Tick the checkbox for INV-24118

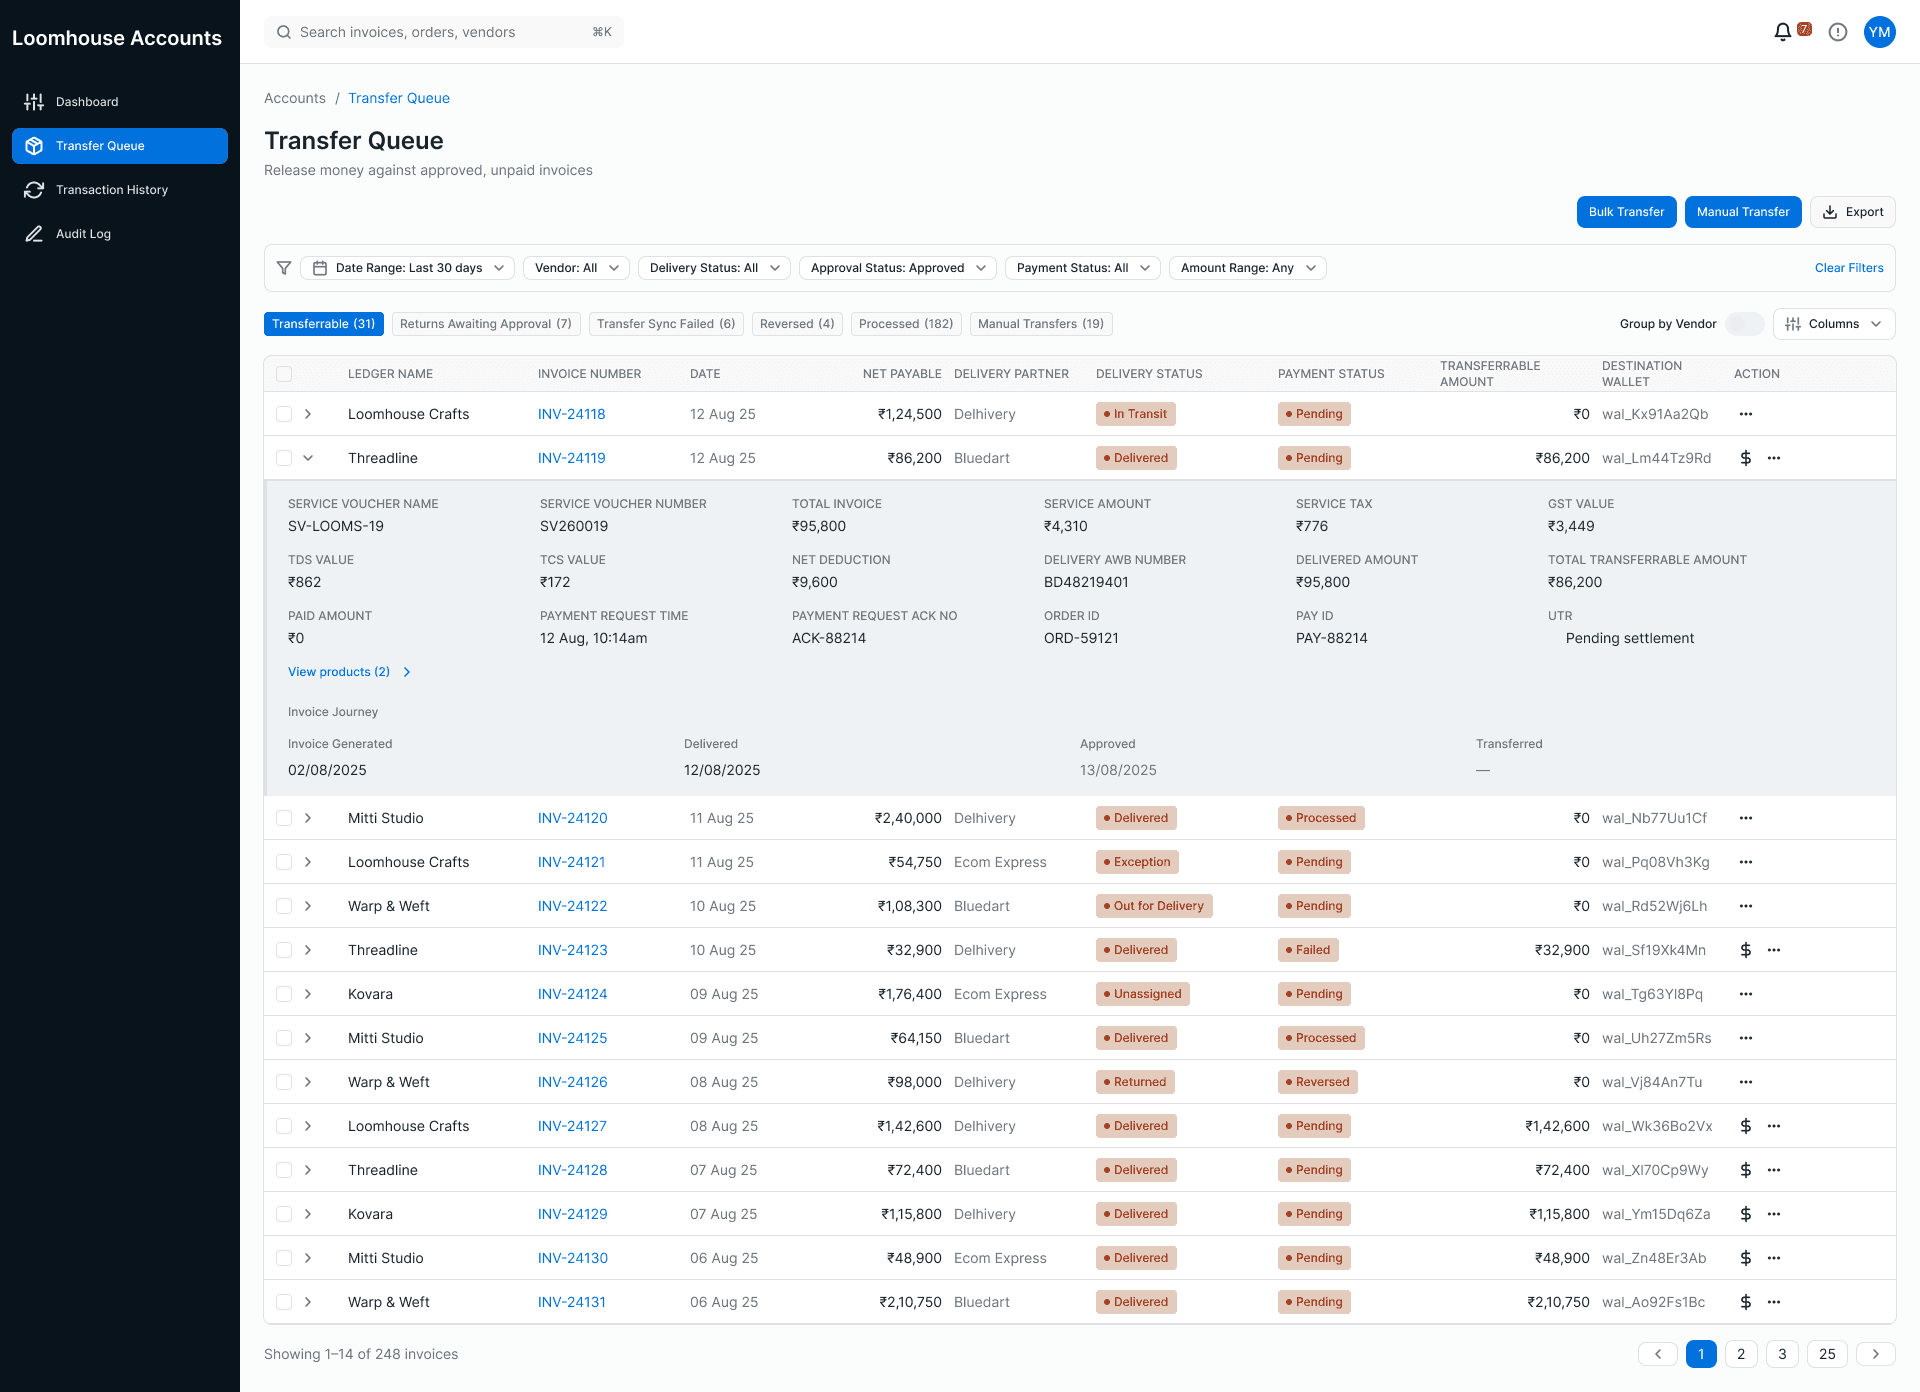pos(284,414)
